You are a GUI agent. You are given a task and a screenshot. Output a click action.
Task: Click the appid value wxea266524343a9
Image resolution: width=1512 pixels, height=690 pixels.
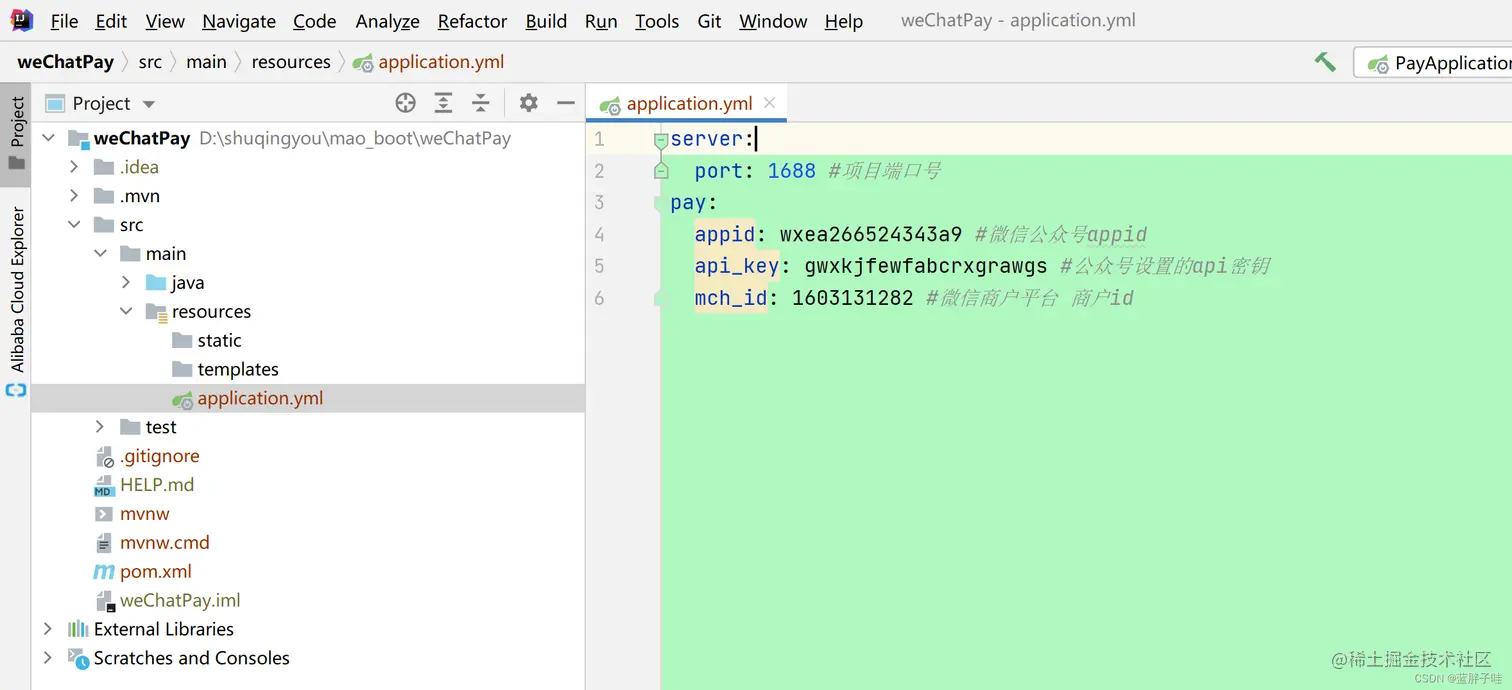871,235
